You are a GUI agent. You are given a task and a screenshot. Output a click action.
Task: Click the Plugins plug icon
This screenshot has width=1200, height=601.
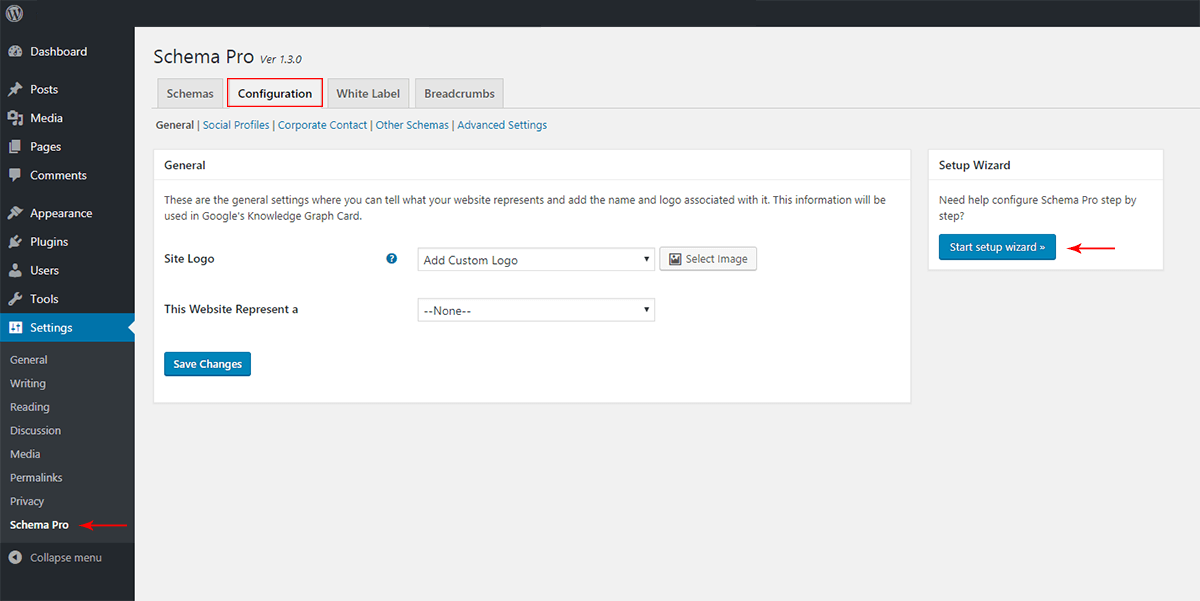point(15,242)
